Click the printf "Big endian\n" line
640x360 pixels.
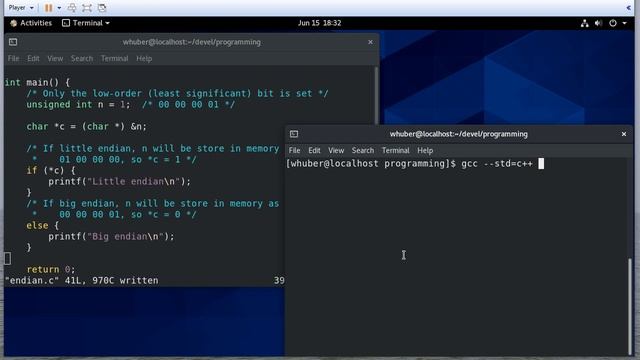111,237
